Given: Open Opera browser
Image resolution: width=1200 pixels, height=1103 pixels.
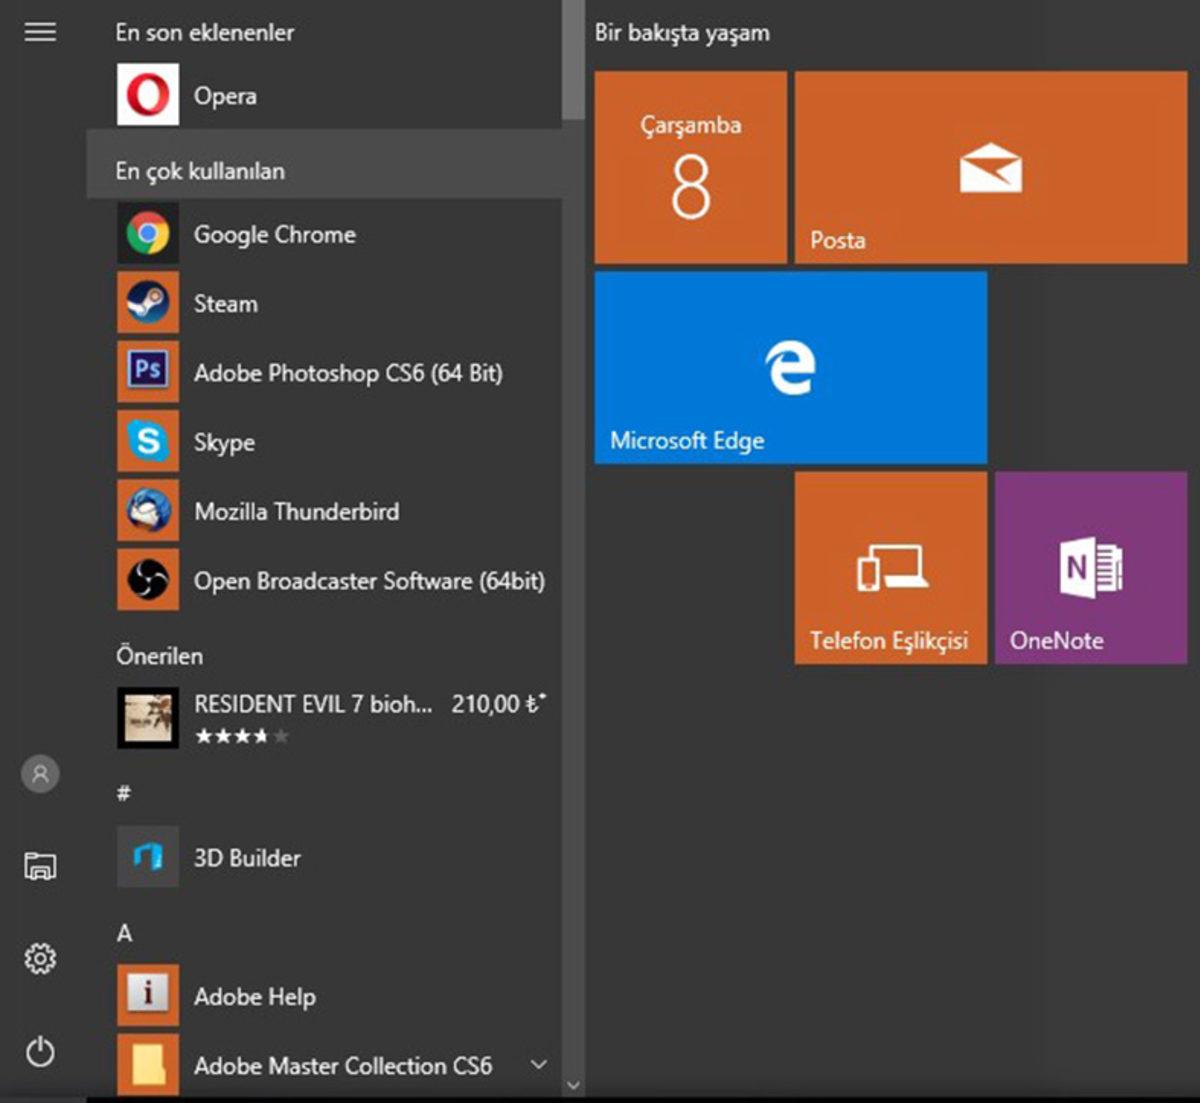Looking at the screenshot, I should click(x=225, y=95).
